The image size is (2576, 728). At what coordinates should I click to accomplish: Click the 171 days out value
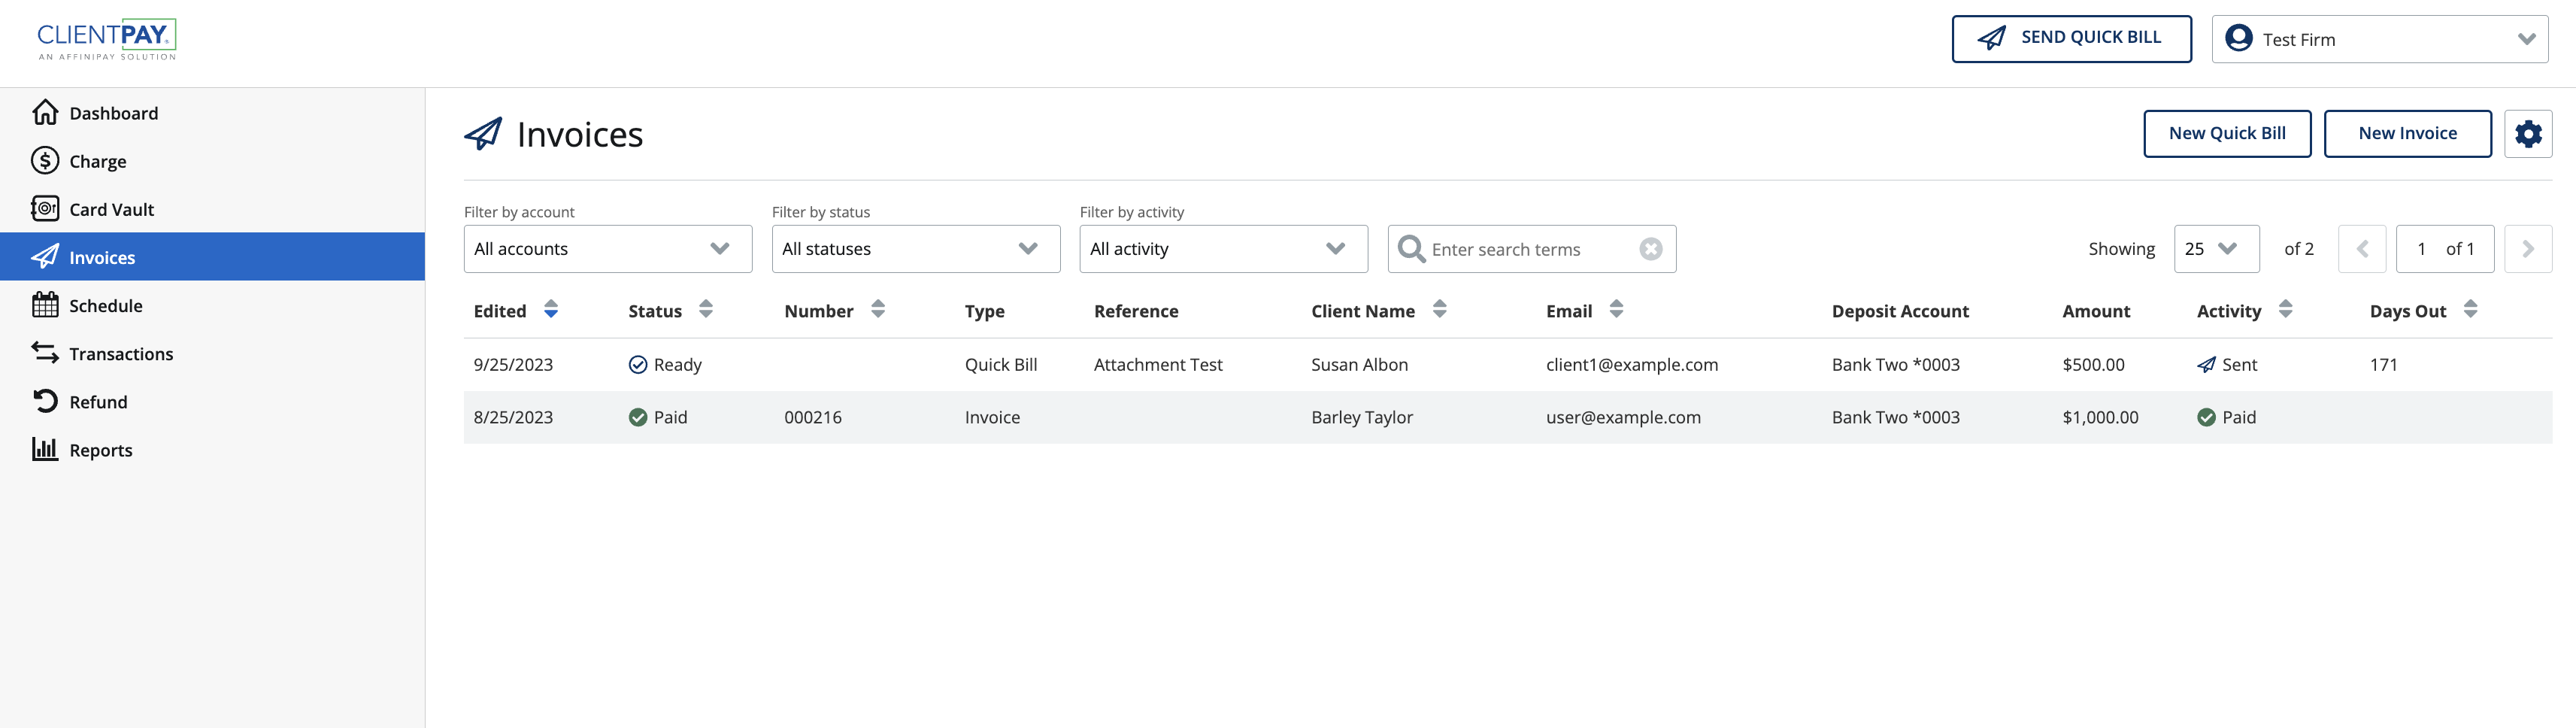click(2383, 365)
